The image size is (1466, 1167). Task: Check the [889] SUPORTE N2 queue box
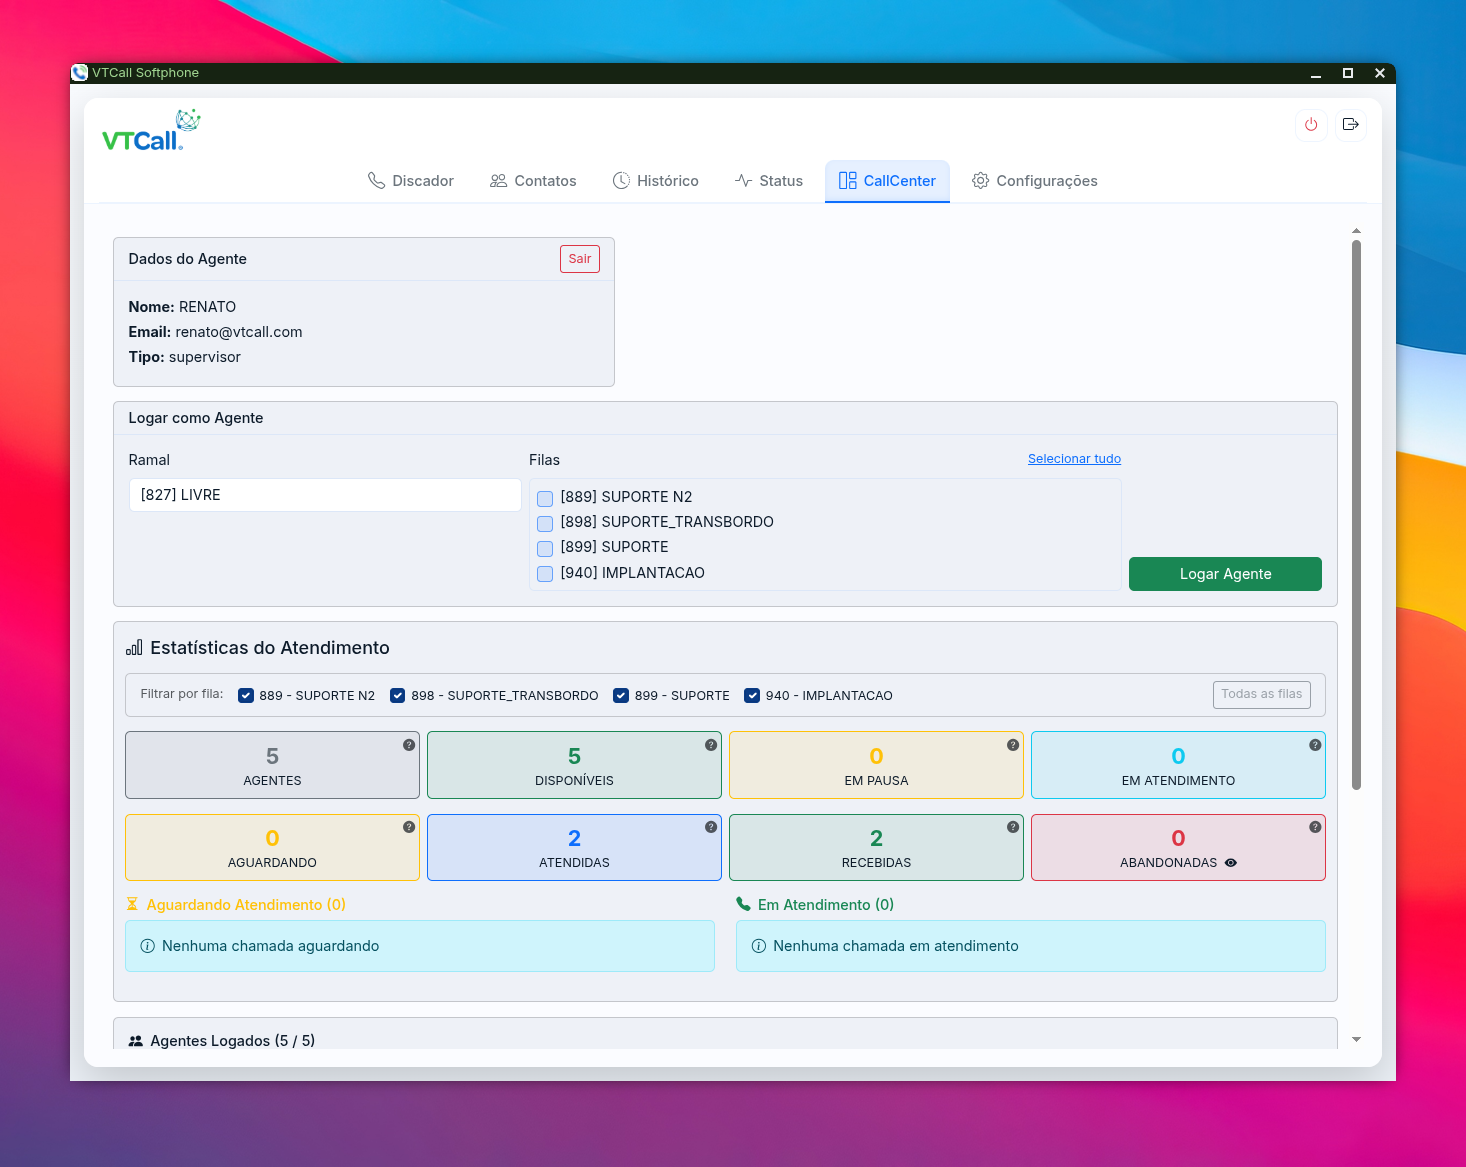545,498
